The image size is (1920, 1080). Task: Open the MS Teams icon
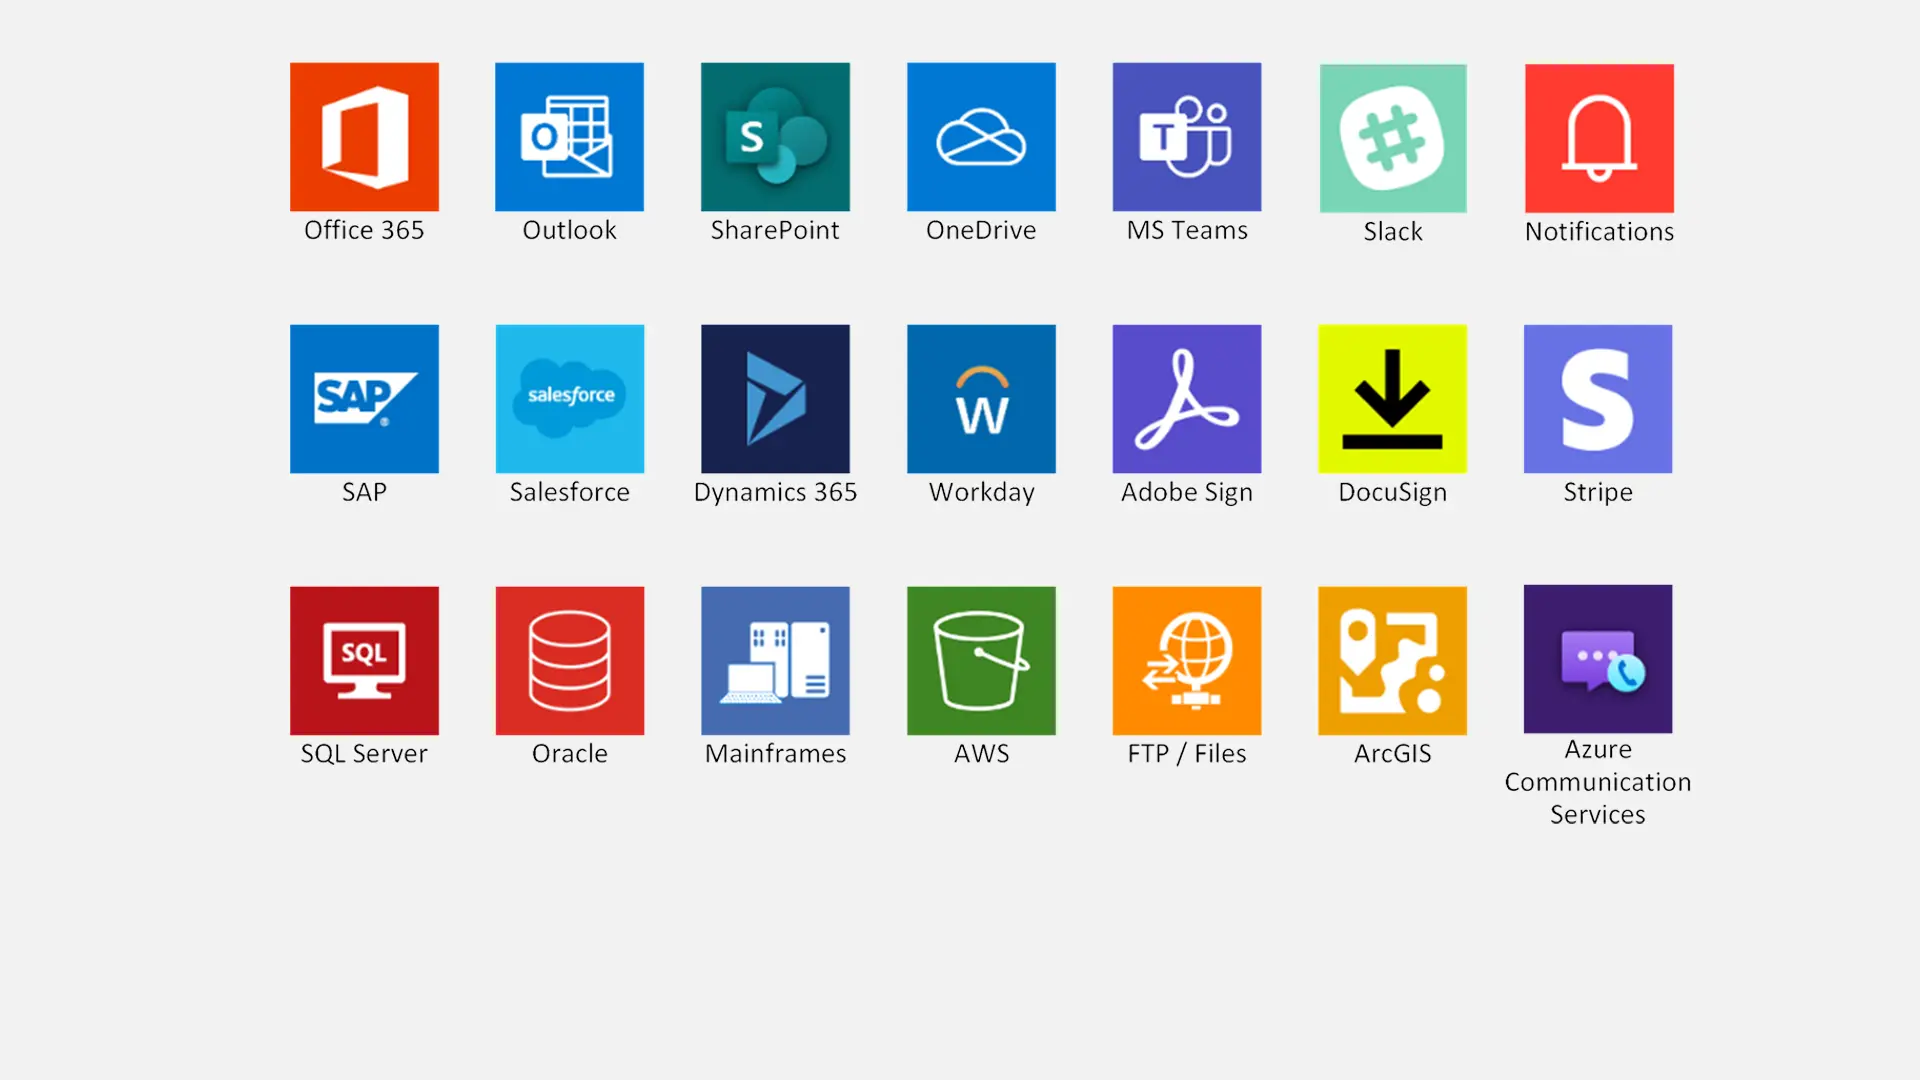pos(1187,137)
